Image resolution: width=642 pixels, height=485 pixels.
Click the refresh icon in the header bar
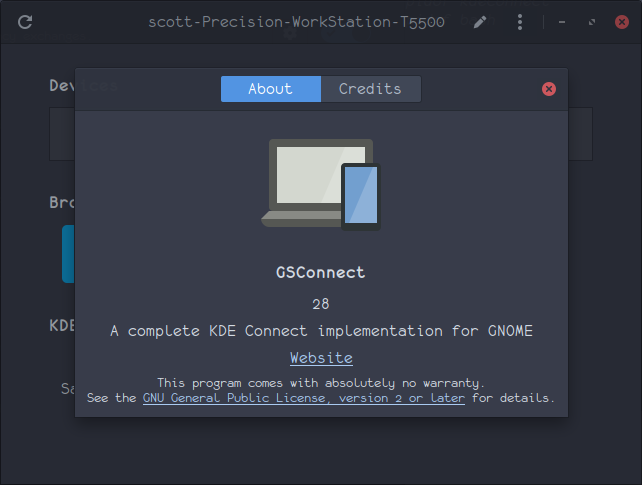tap(25, 22)
